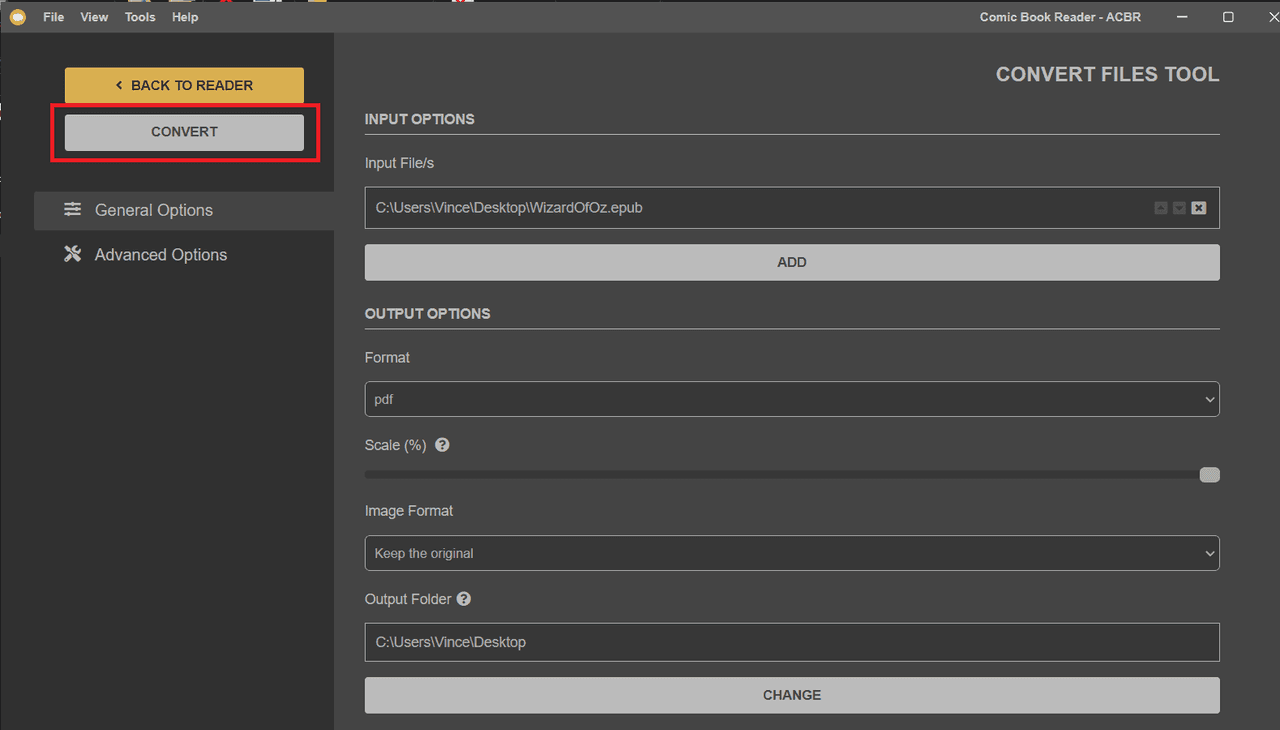Click the move-down arrow beside the input file
The height and width of the screenshot is (730, 1280).
1179,207
